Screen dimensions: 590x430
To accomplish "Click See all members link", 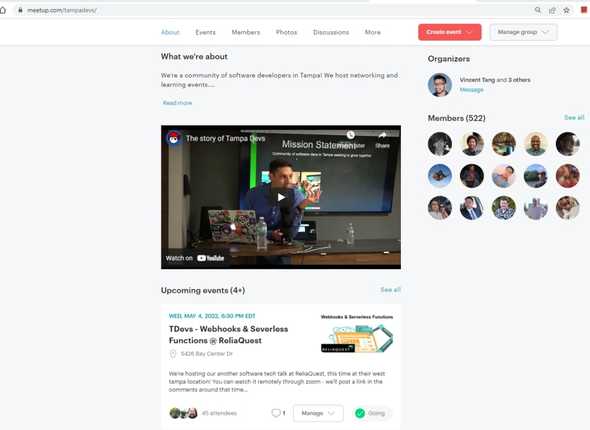I will [574, 118].
